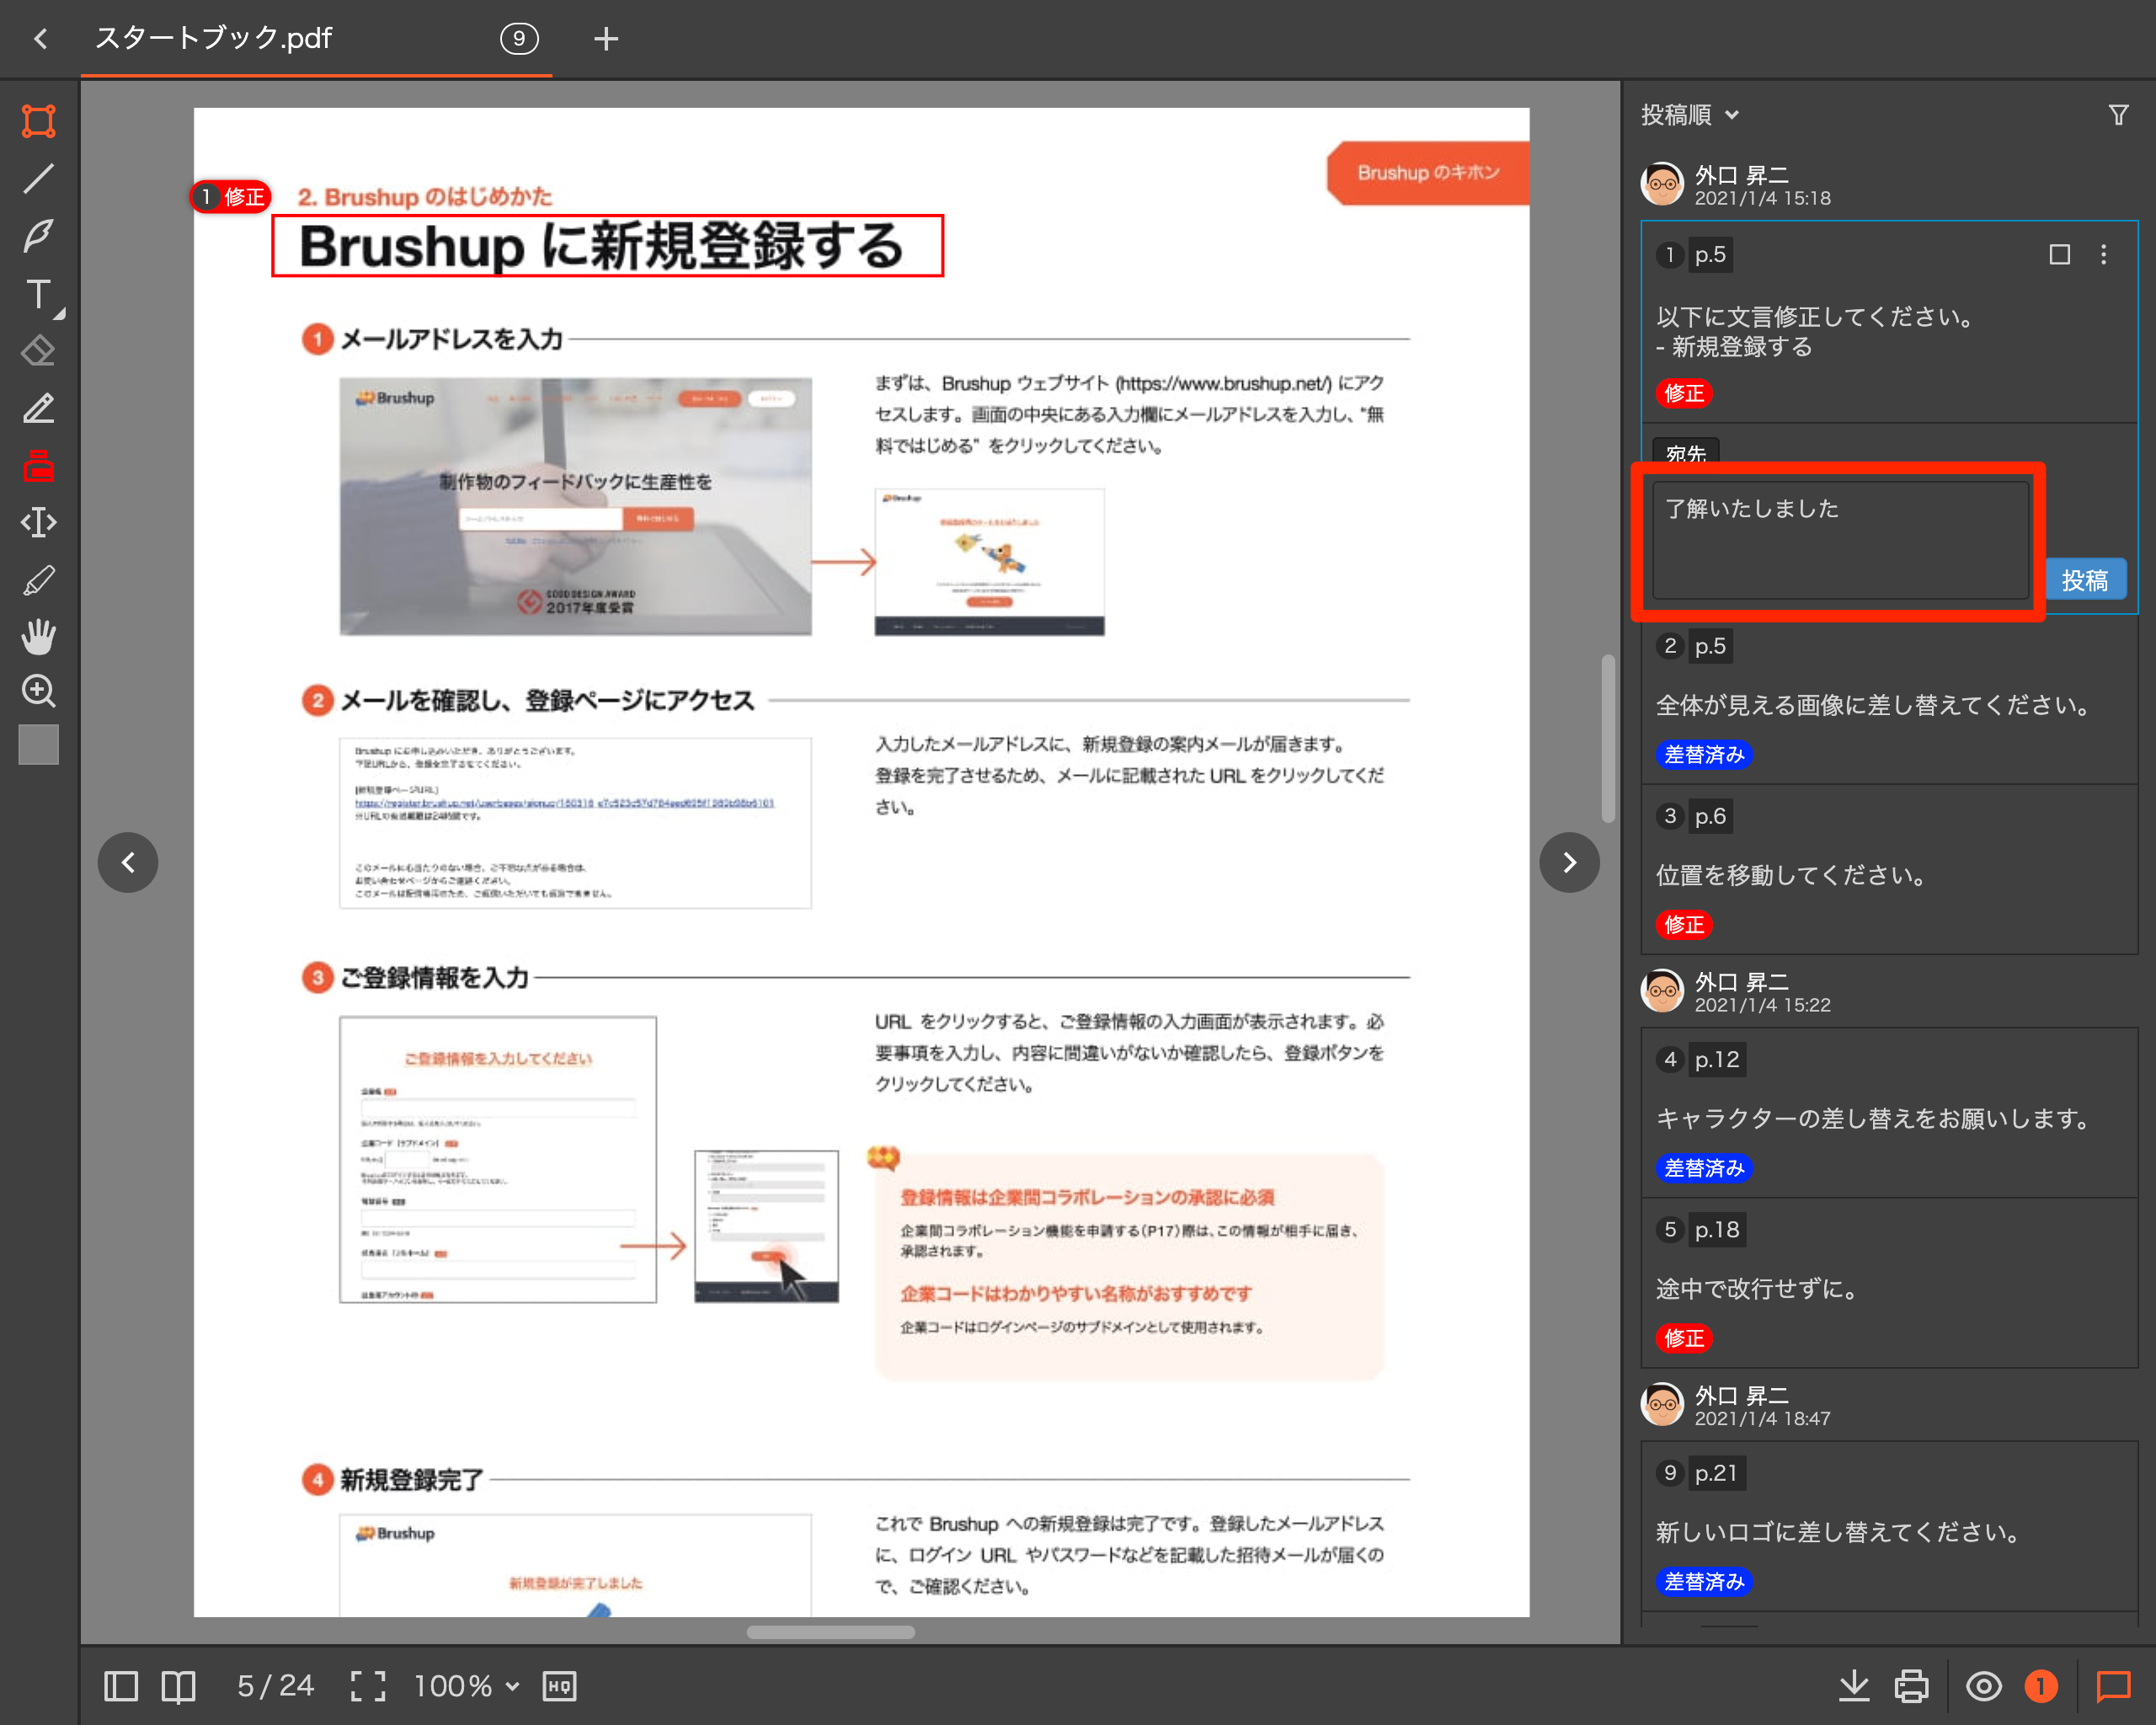Select comment 4 キャラクターの差し替えをお願いします
Viewport: 2156px width, 1725px height.
click(1889, 1112)
